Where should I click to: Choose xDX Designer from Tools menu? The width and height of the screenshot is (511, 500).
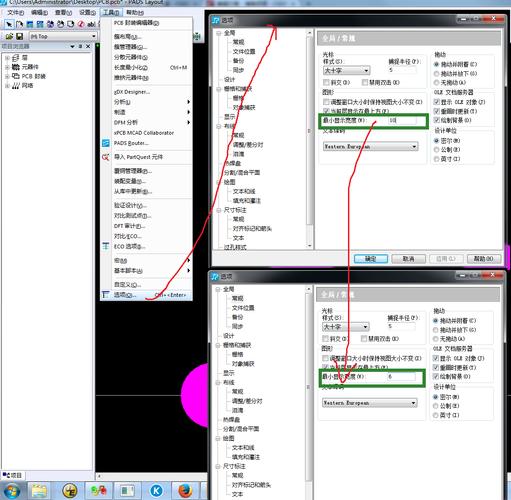pyautogui.click(x=132, y=92)
